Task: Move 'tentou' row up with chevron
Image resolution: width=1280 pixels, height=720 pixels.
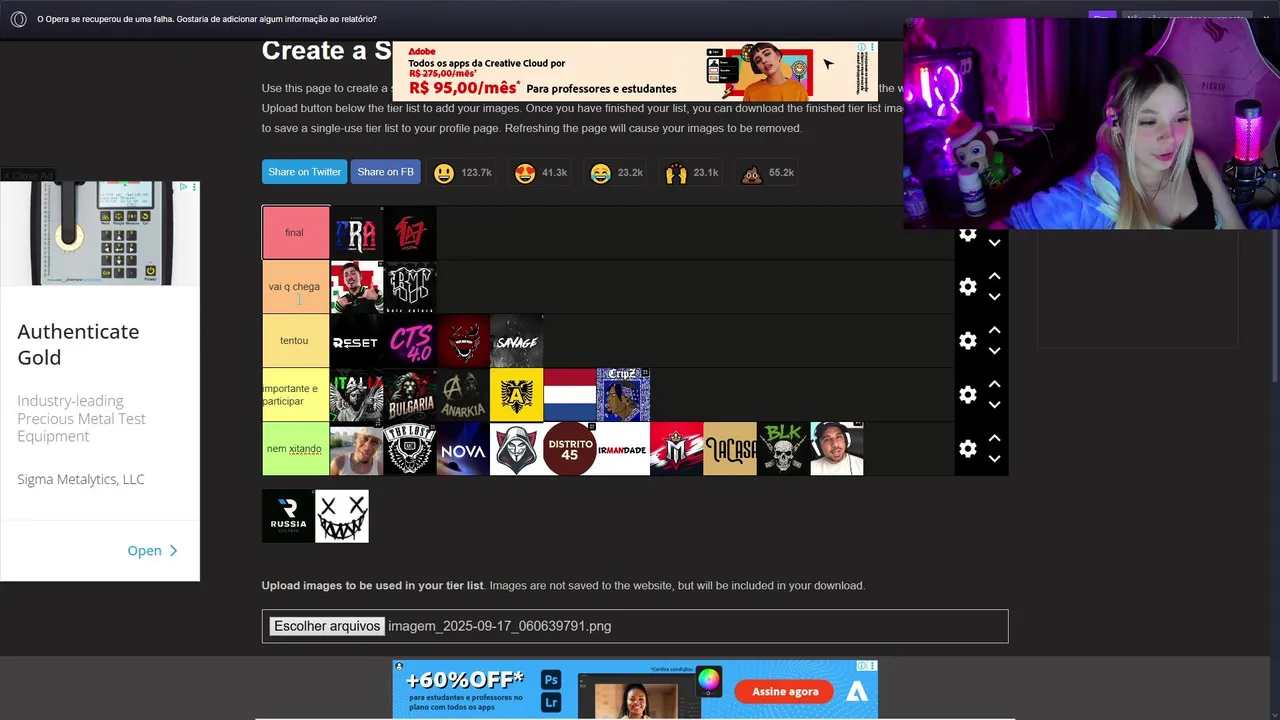Action: 994,331
